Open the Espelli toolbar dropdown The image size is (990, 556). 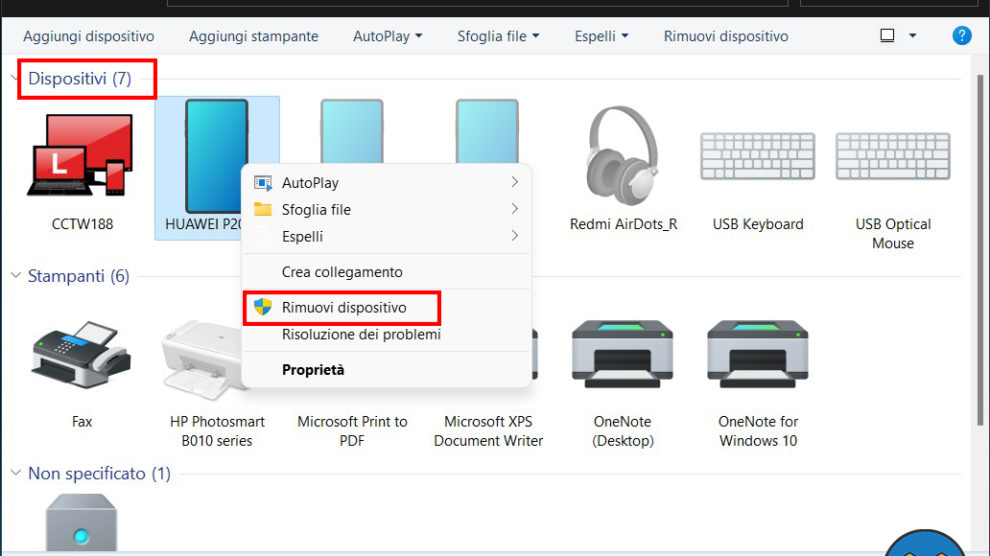click(601, 37)
